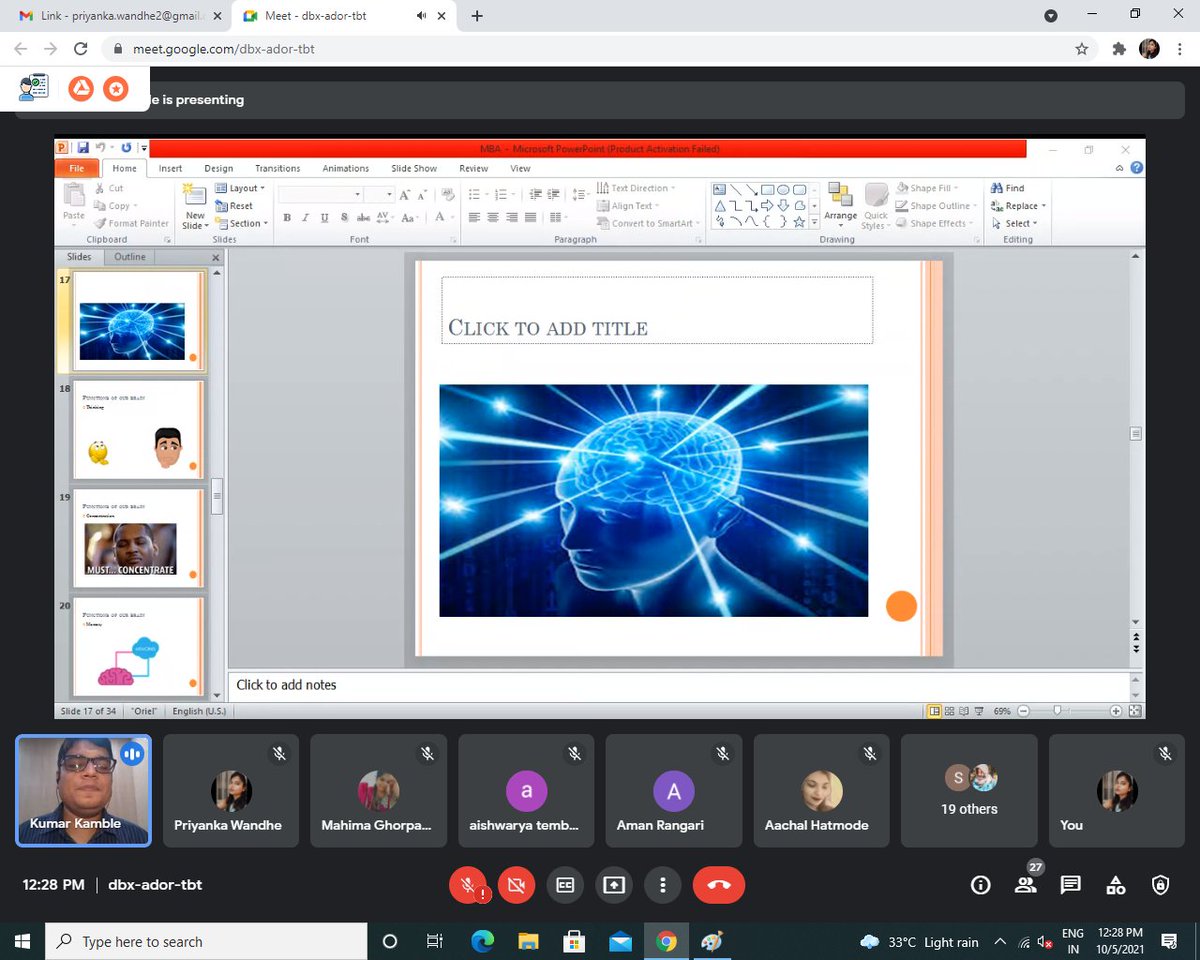Open Meet host controls shield icon
Image resolution: width=1200 pixels, height=960 pixels.
[x=1160, y=885]
